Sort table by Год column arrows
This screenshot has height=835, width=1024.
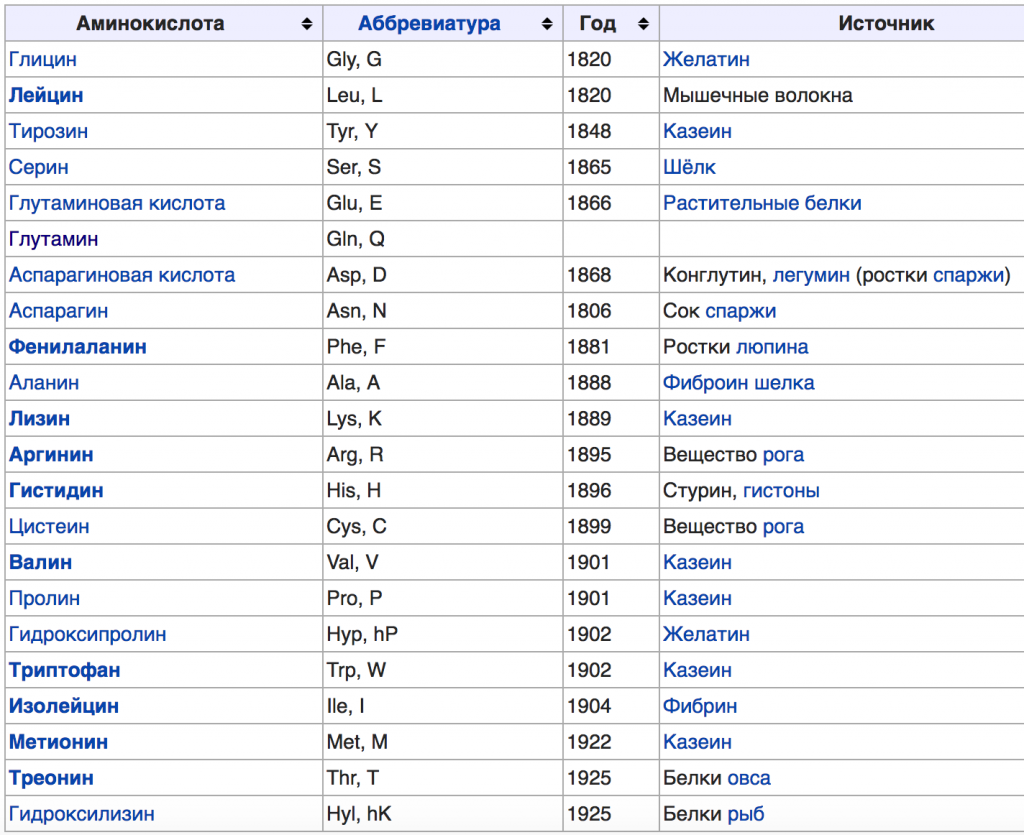[644, 24]
